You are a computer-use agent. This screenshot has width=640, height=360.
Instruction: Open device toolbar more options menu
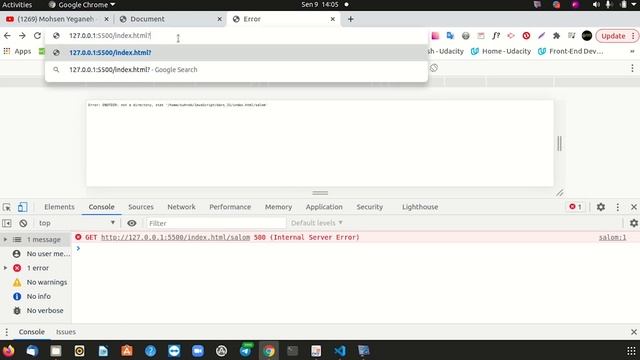(632, 68)
